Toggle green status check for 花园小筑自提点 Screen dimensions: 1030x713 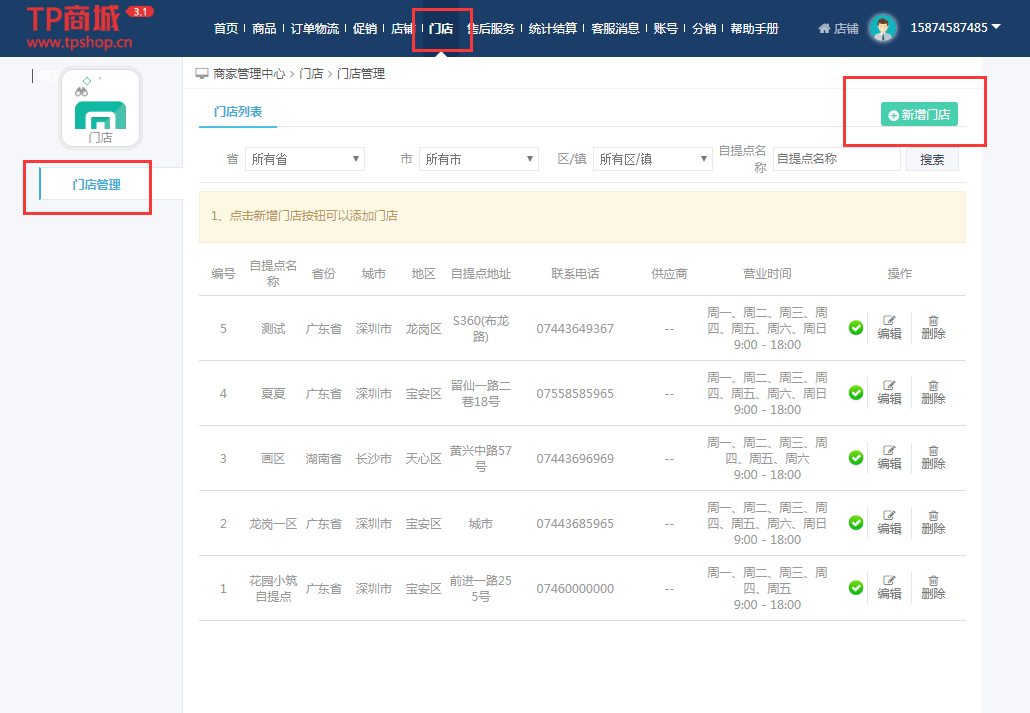856,588
